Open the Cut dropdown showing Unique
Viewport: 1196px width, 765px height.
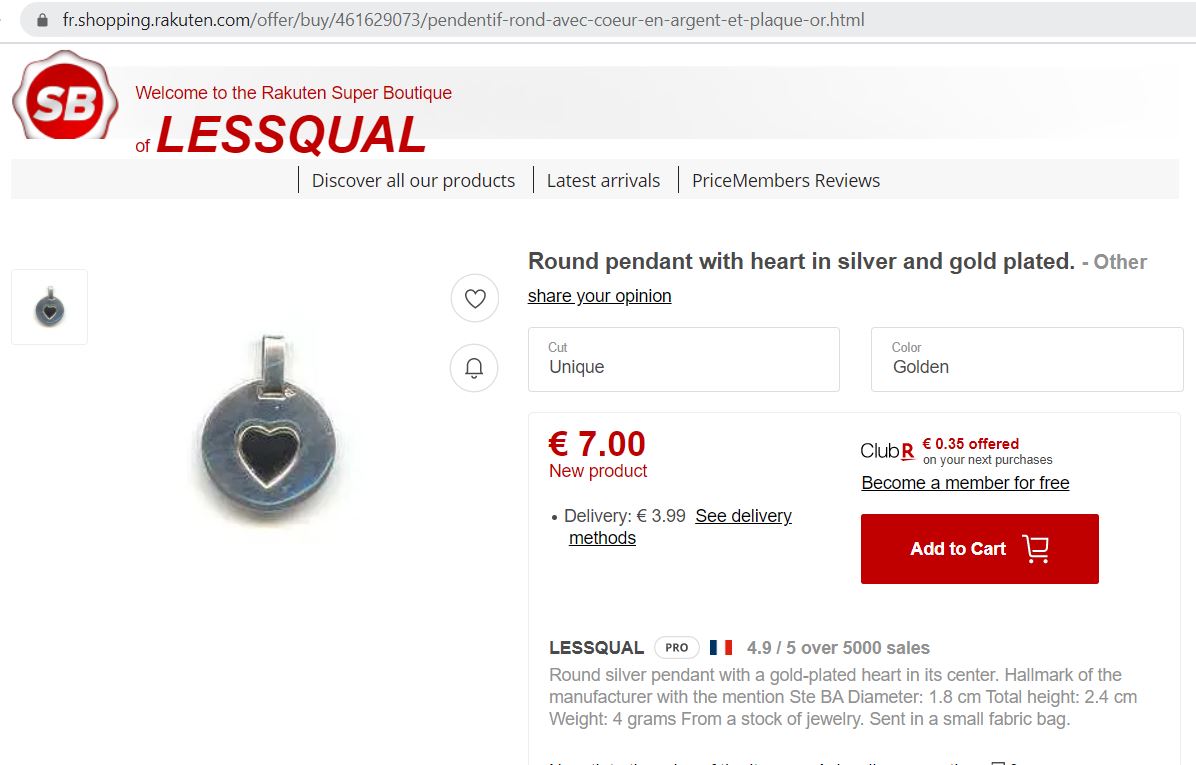pos(683,359)
